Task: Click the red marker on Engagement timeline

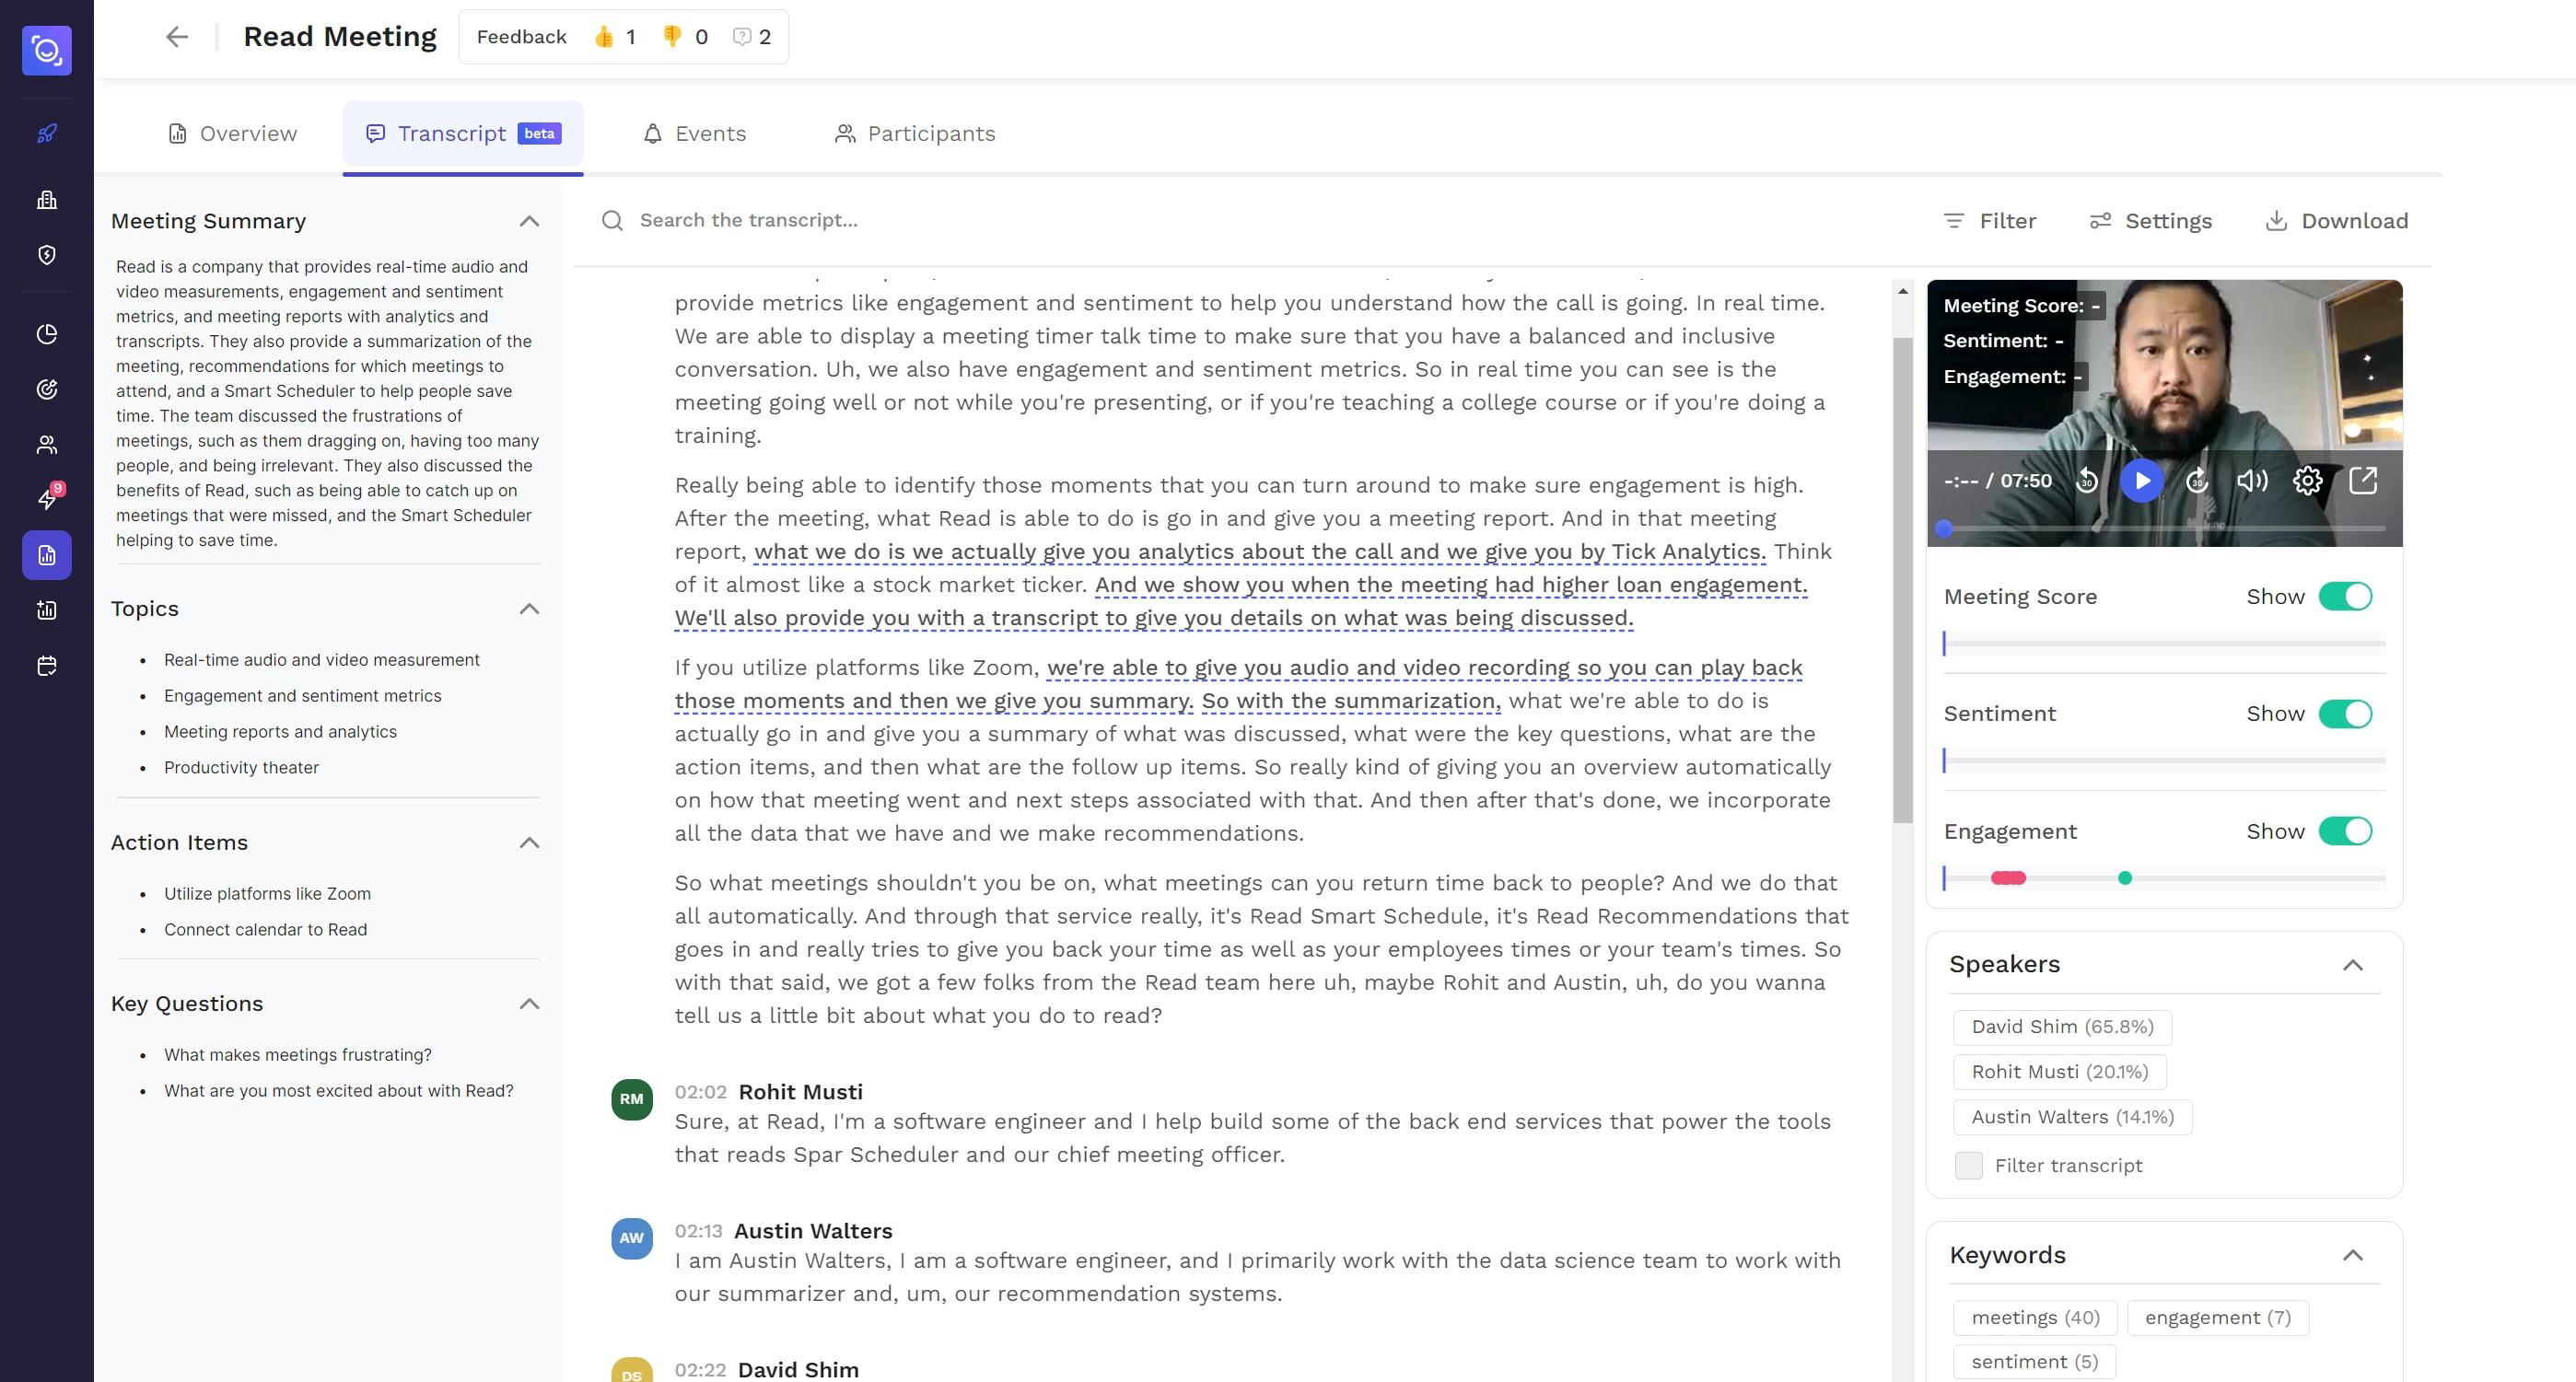Action: [x=2008, y=878]
